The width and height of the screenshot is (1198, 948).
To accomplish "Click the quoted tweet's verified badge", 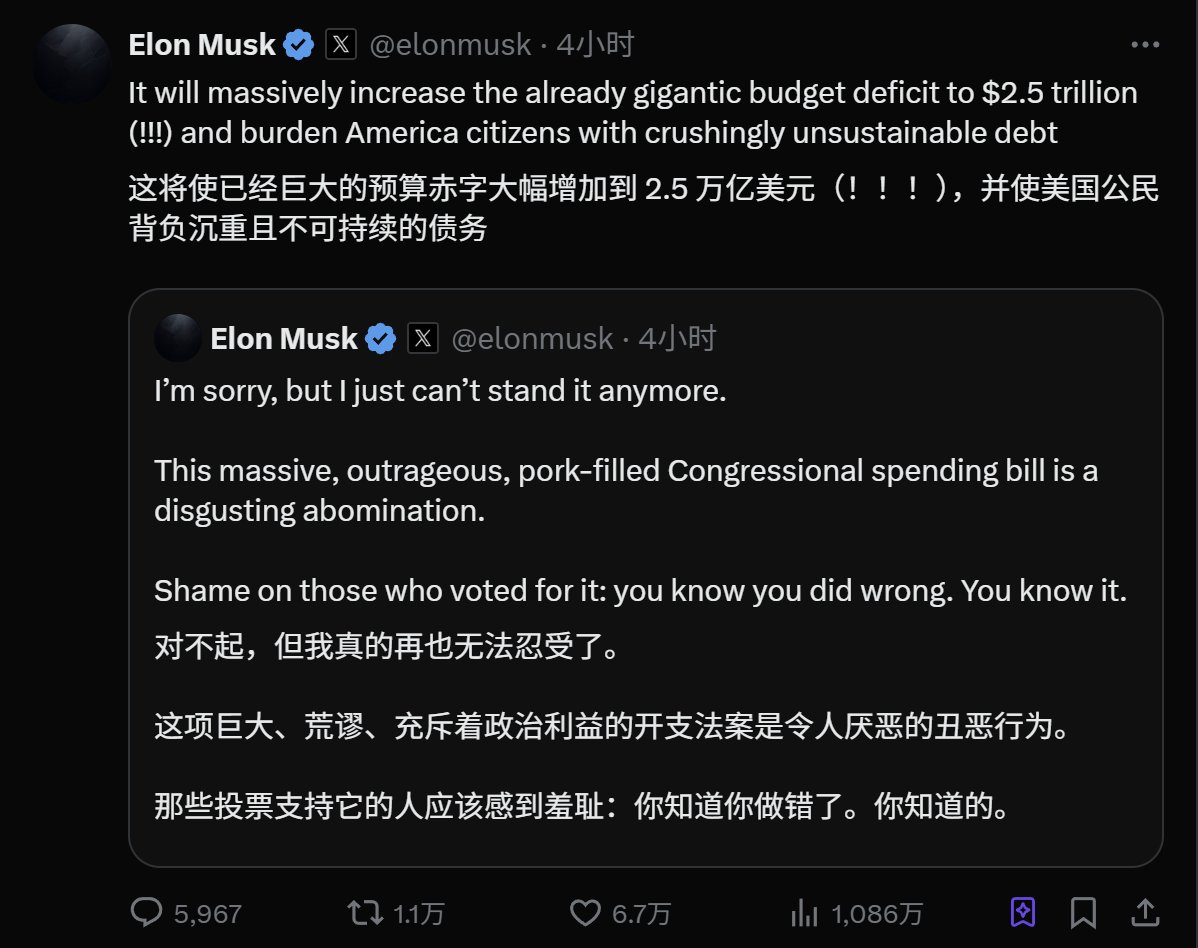I will pyautogui.click(x=380, y=339).
